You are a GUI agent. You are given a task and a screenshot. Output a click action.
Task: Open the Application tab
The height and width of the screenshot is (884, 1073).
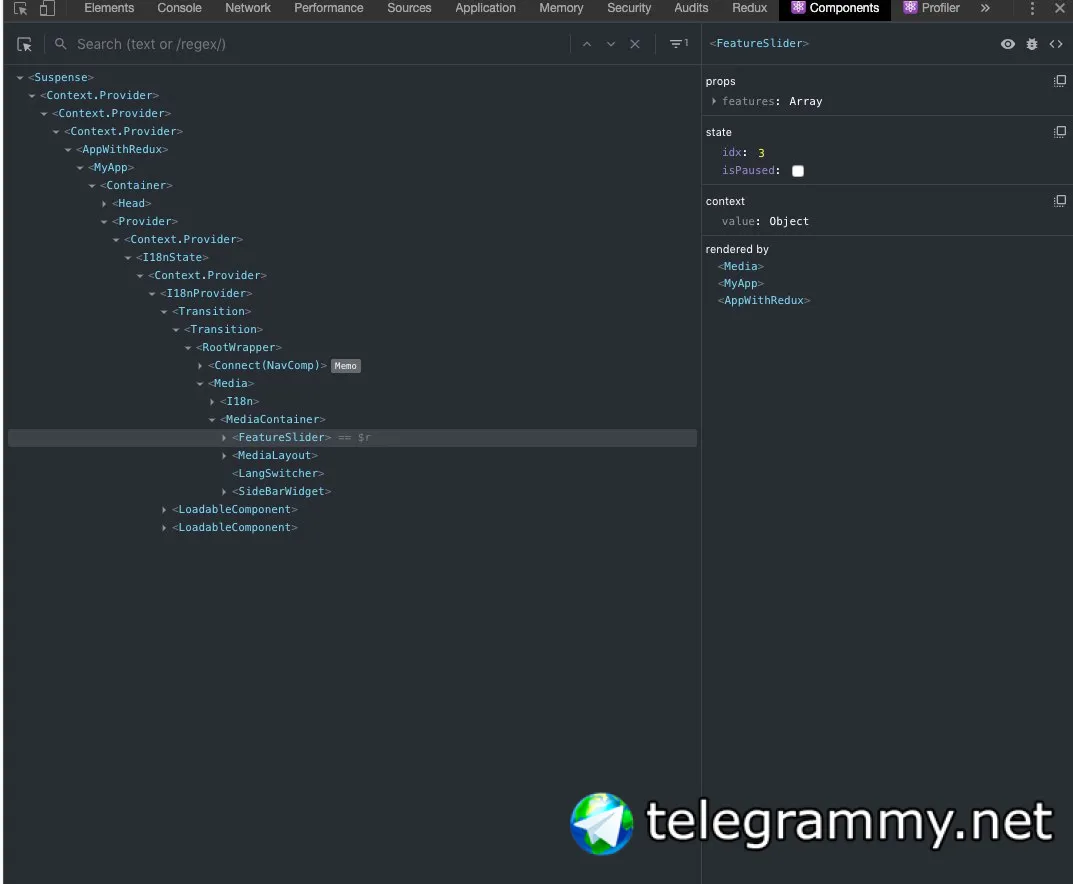point(485,8)
